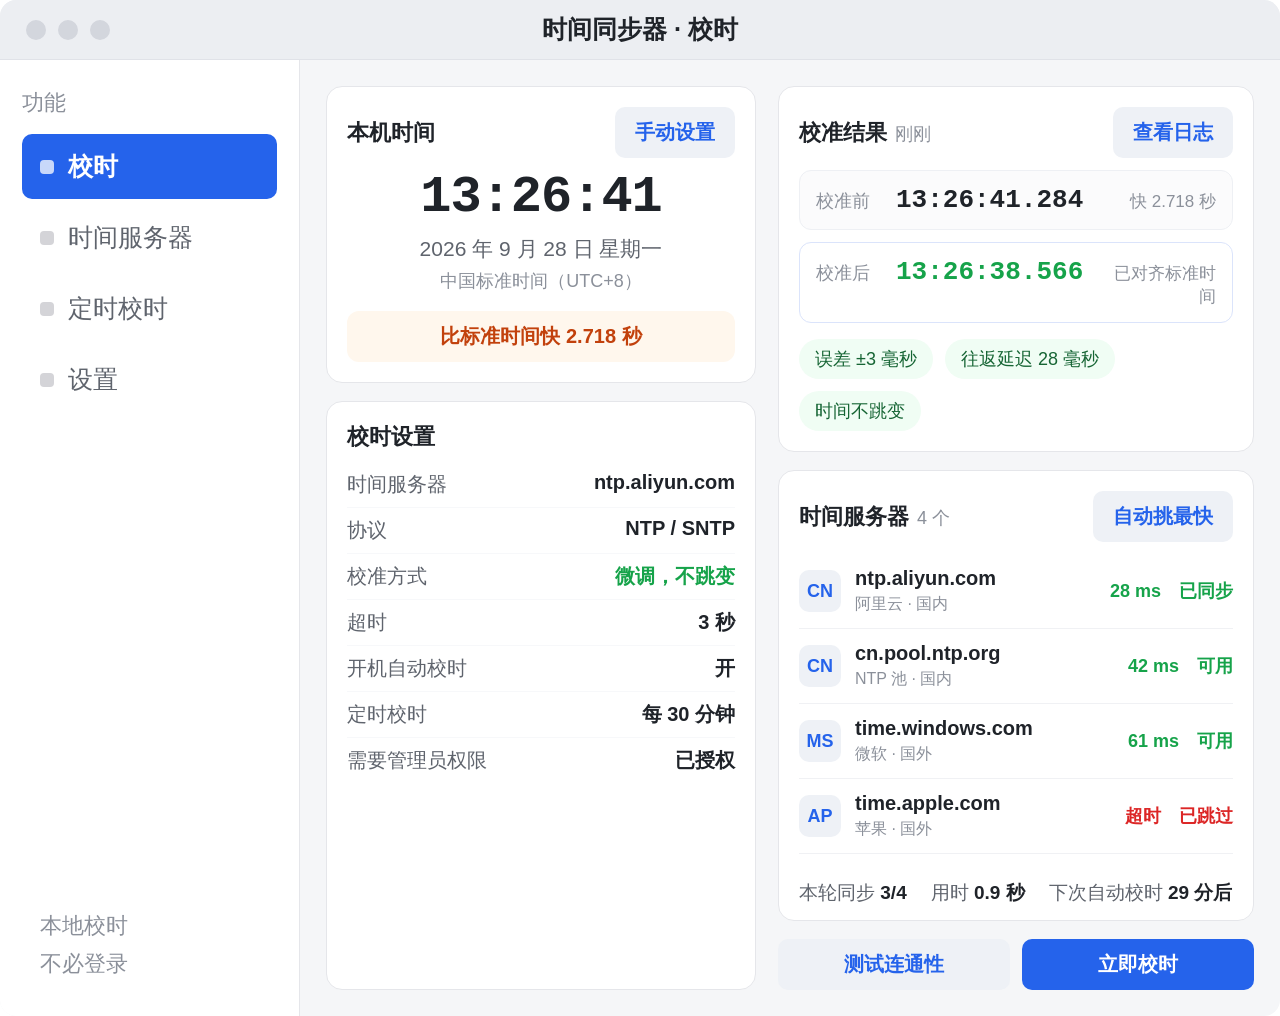The height and width of the screenshot is (1016, 1280).
Task: Click the 已同步 status for ntp.aliyun.com
Action: tap(1206, 591)
